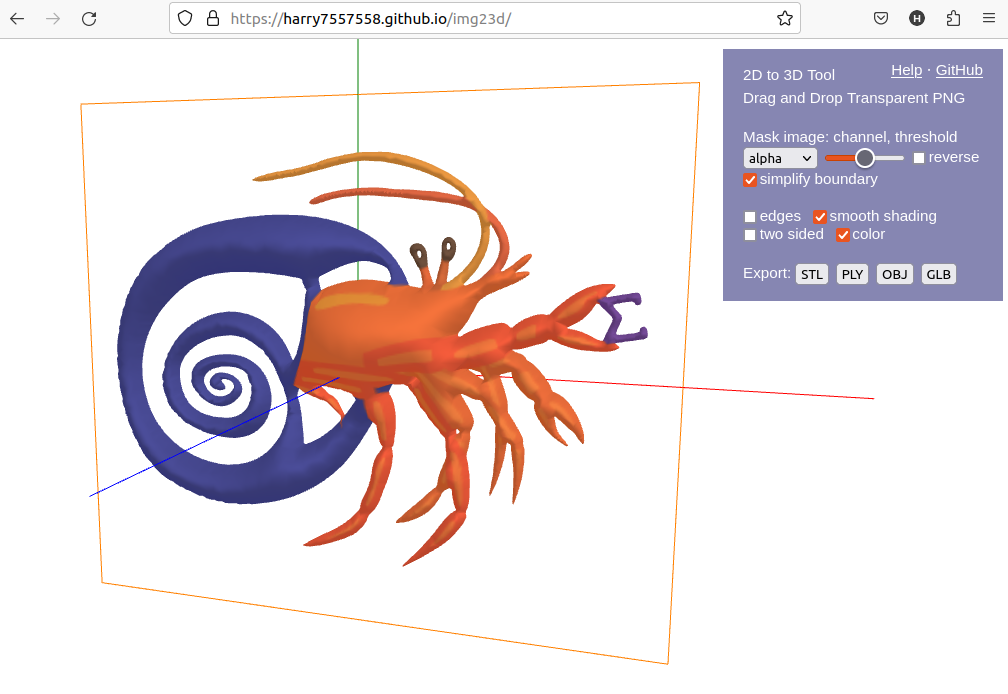
Task: Open the Firefox account profile icon
Action: pos(917,18)
